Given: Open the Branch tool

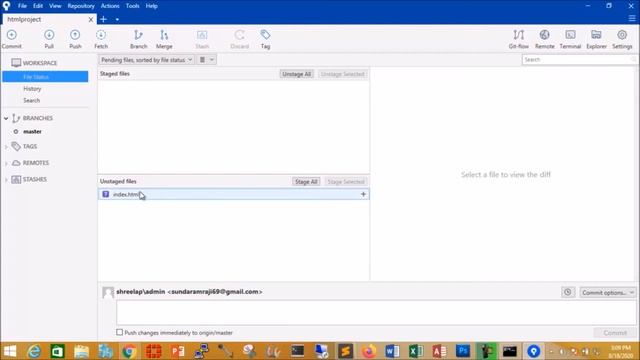Looking at the screenshot, I should click(x=138, y=39).
